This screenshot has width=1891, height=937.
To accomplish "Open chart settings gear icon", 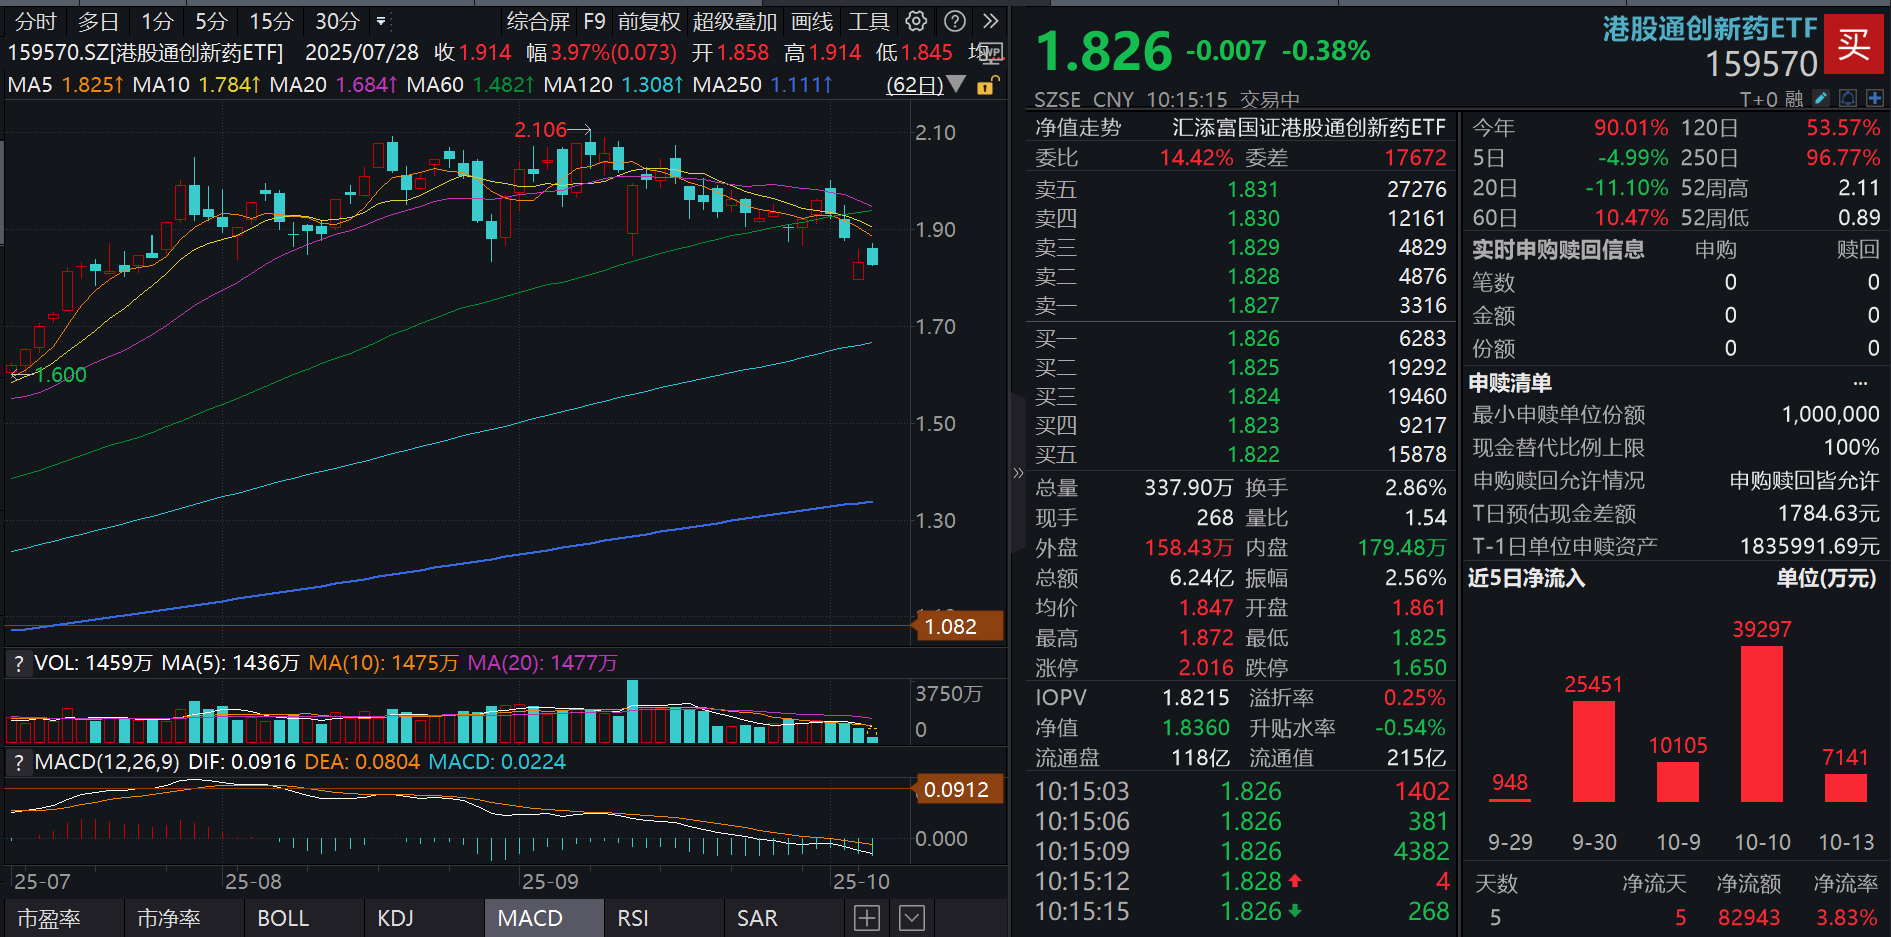I will click(915, 21).
